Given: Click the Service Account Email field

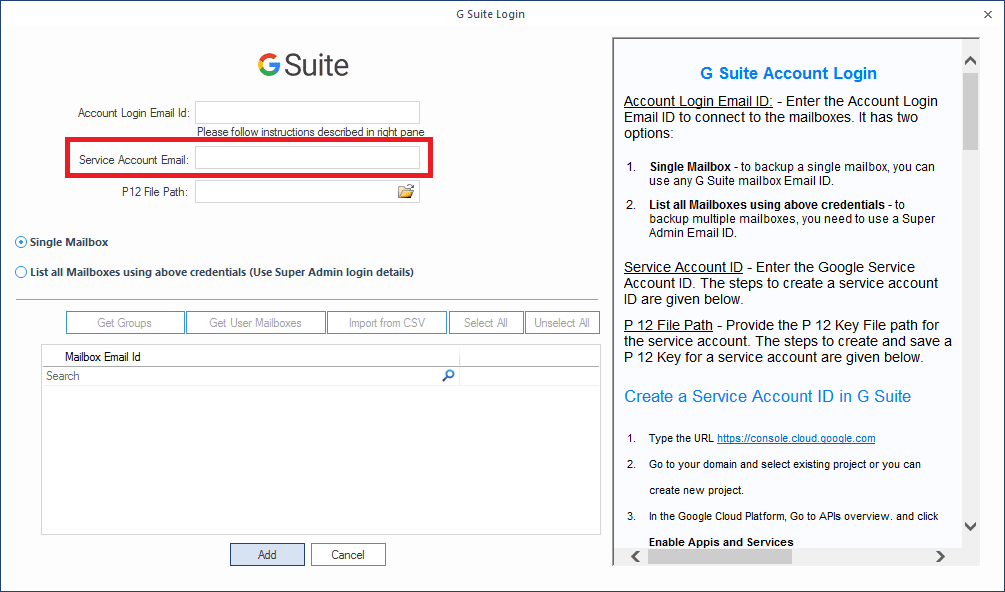Looking at the screenshot, I should click(x=308, y=158).
